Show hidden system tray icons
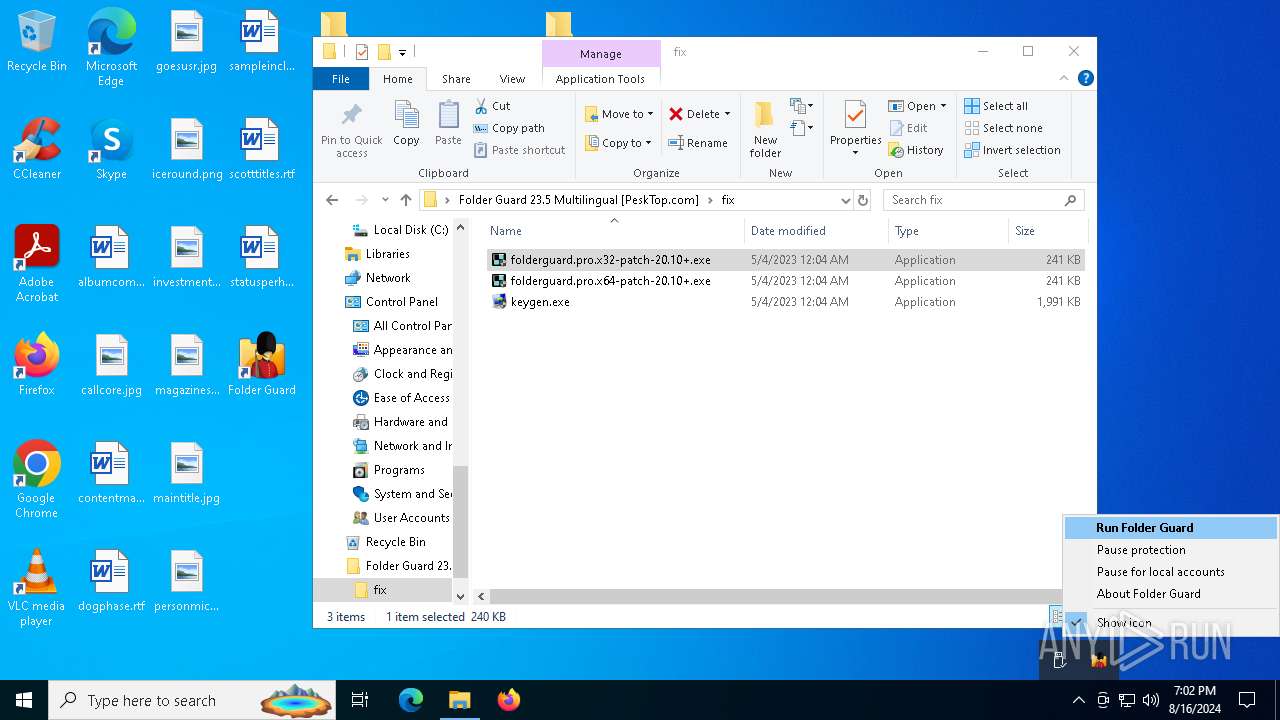Screen dimensions: 1280x720 tap(1078, 700)
